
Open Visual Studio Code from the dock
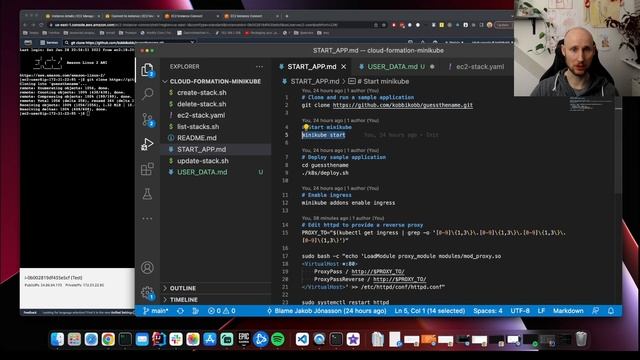pos(302,339)
